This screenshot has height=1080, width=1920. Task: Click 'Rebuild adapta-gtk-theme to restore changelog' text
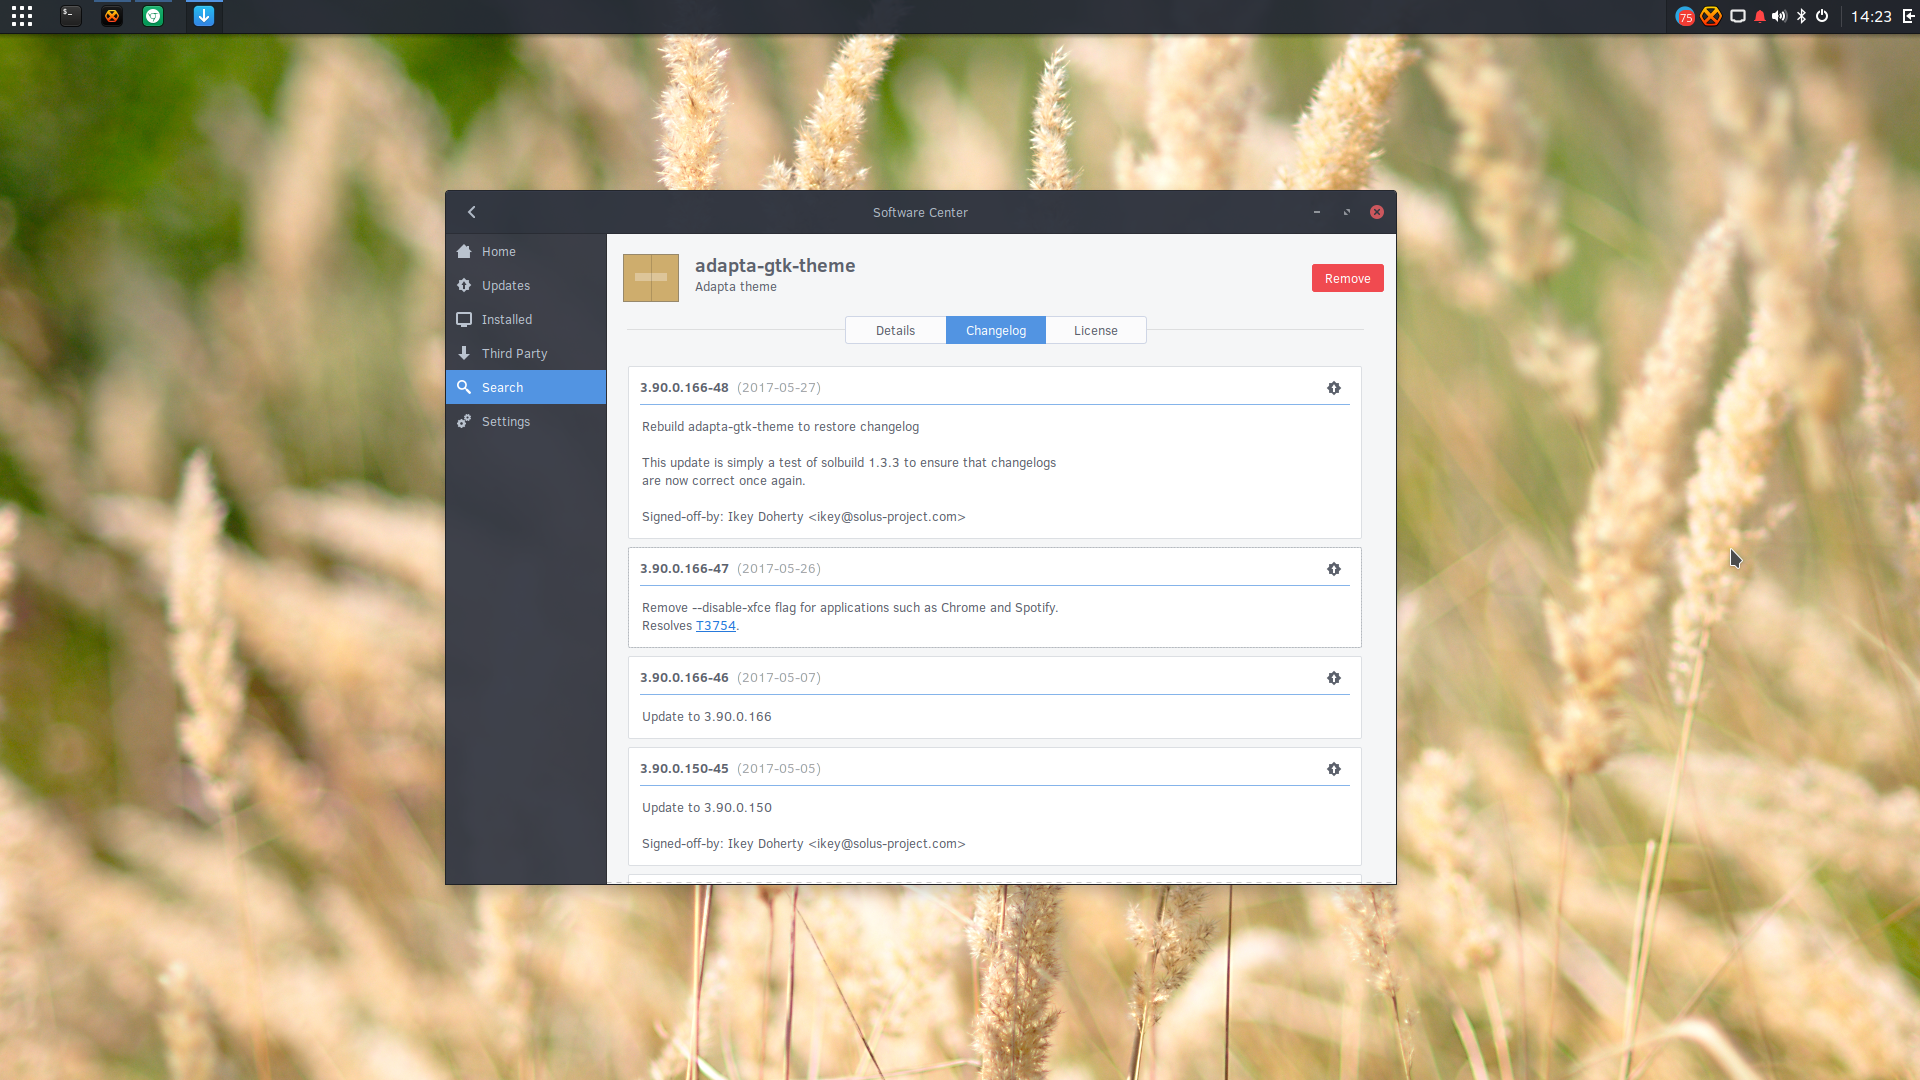(780, 427)
